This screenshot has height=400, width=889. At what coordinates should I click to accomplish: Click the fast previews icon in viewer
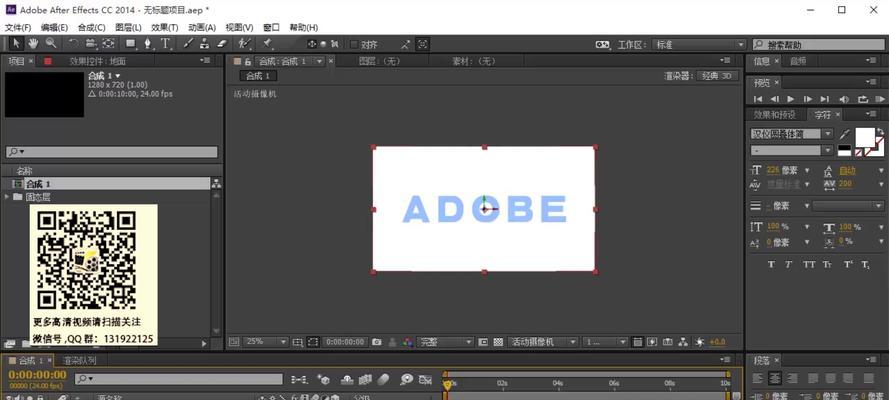(652, 342)
